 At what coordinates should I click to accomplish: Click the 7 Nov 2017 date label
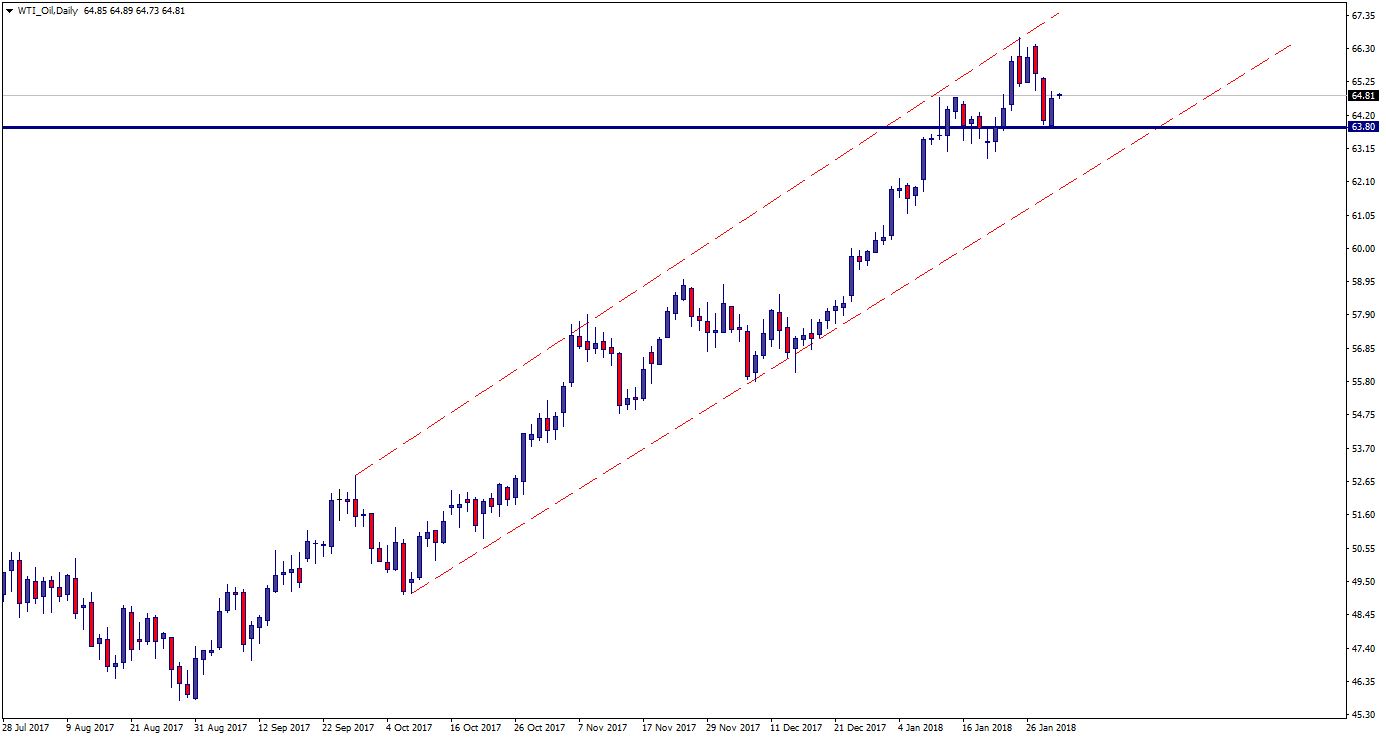click(x=603, y=728)
